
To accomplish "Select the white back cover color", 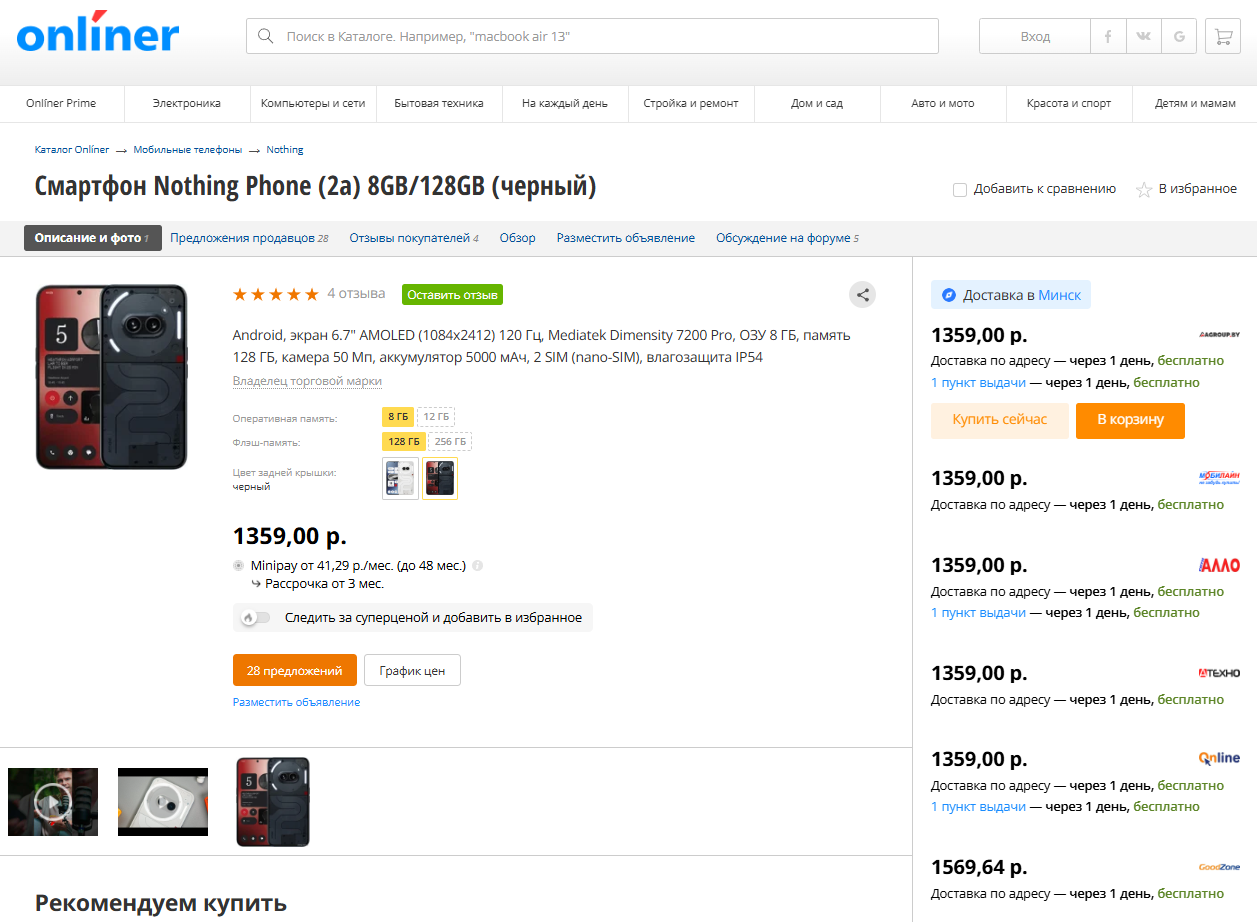I will coord(401,478).
